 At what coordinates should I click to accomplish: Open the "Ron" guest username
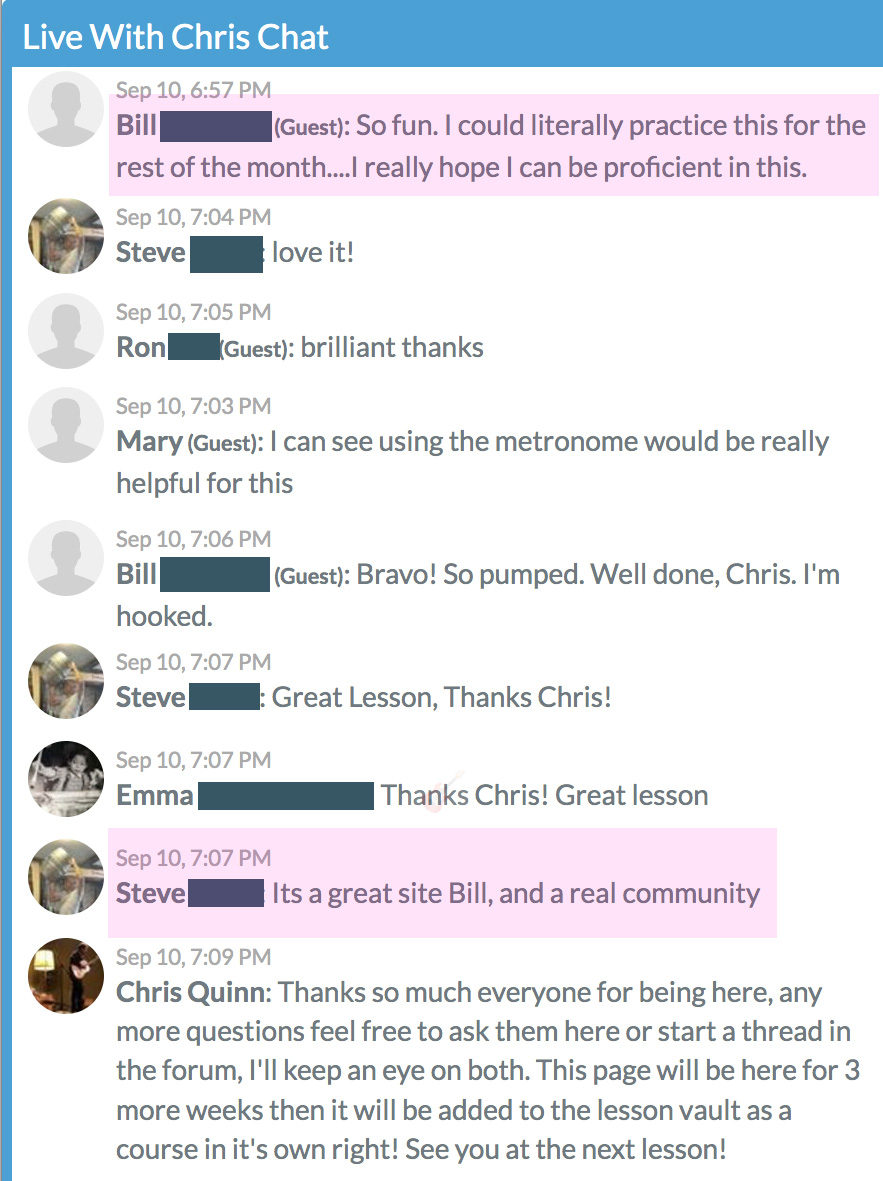(x=140, y=348)
